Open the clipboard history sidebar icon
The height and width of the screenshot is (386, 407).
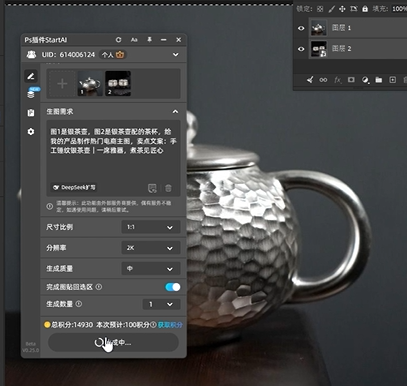[31, 113]
